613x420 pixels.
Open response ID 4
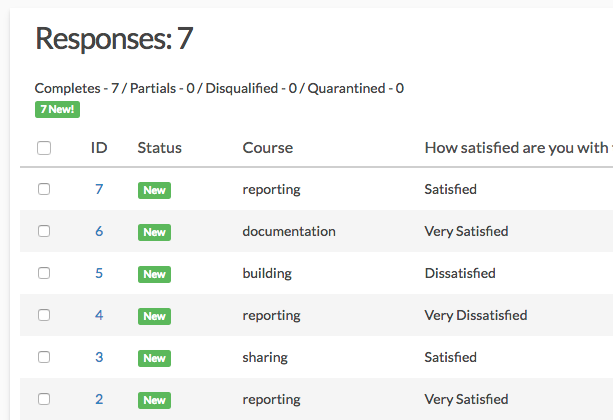point(99,315)
